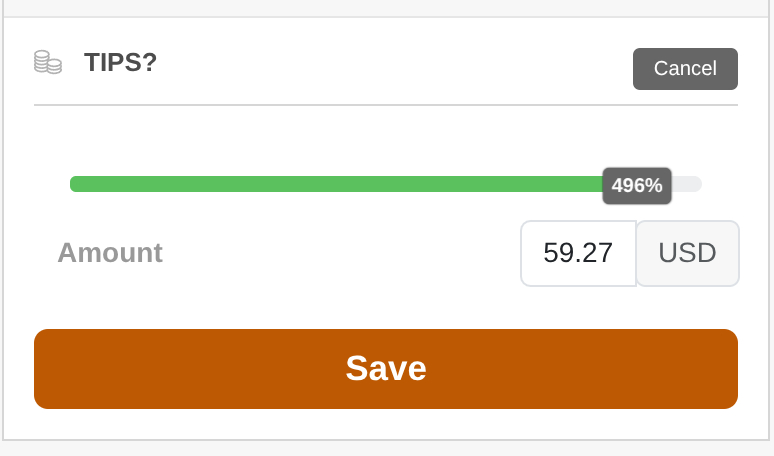Viewport: 774px width, 456px height.
Task: Dismiss the tips form with Cancel
Action: [685, 69]
